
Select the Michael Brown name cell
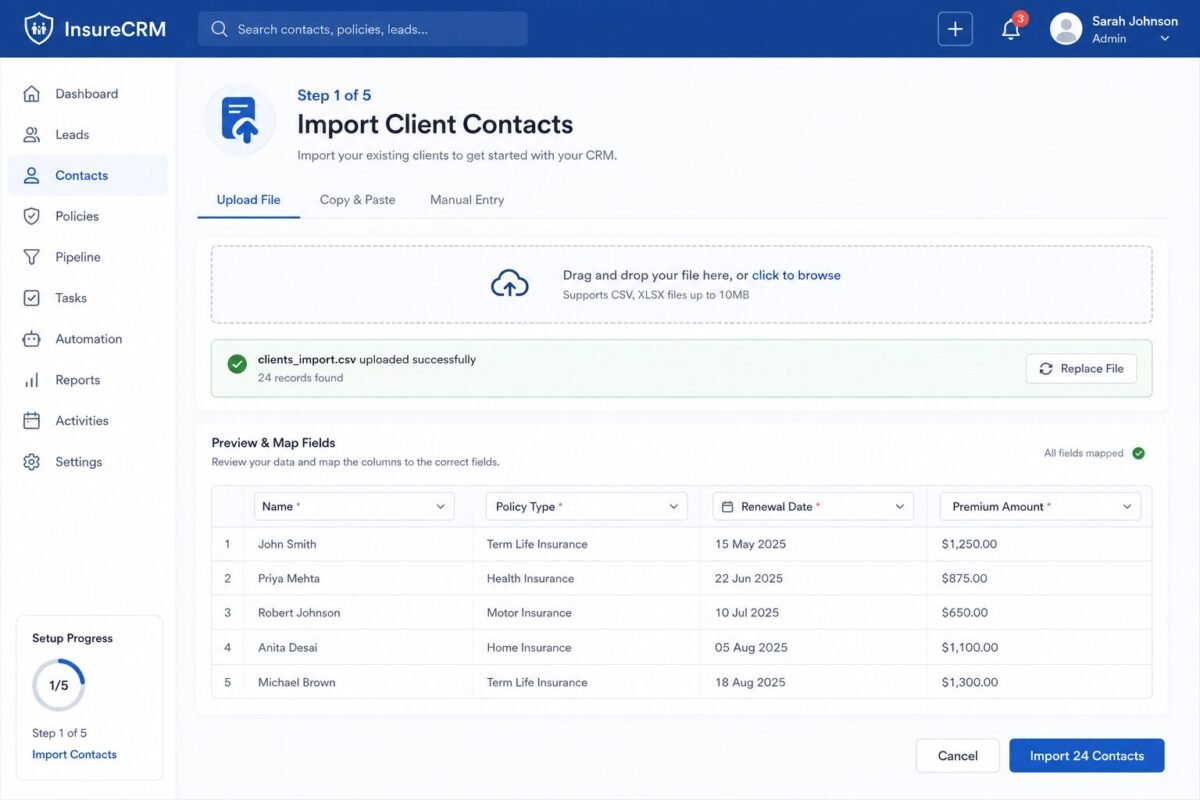[x=297, y=683]
